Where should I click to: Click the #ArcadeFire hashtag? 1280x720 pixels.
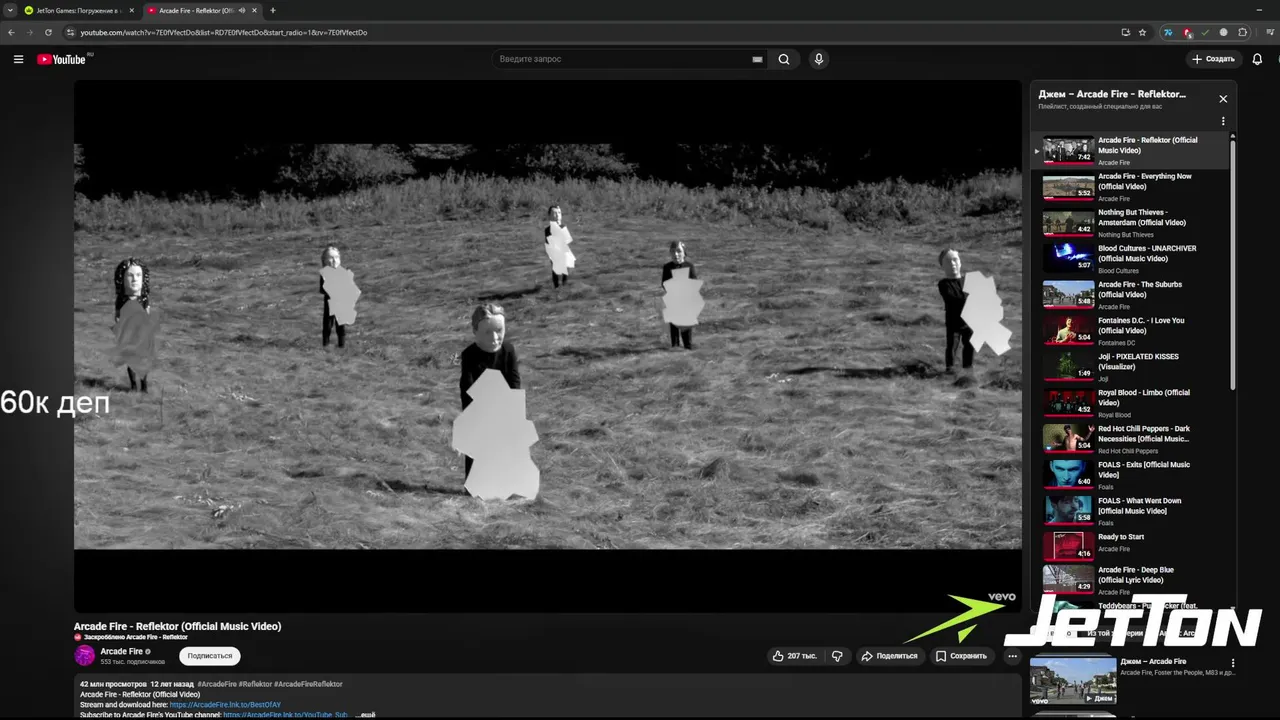(217, 684)
